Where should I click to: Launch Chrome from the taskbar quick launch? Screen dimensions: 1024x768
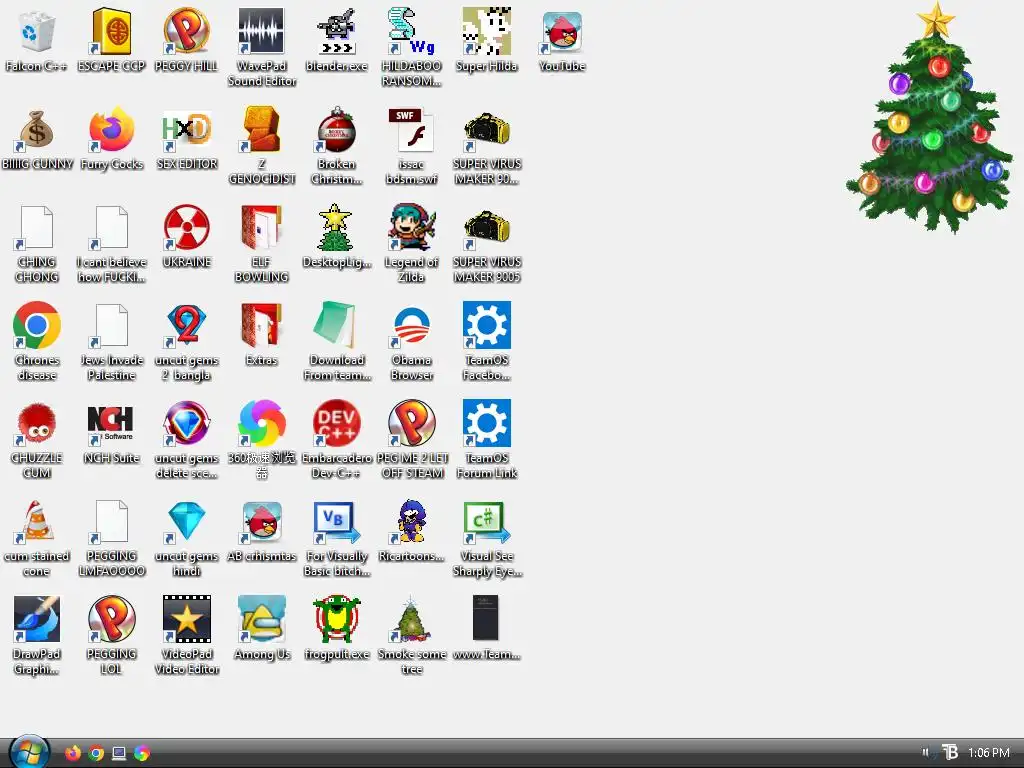pos(96,753)
